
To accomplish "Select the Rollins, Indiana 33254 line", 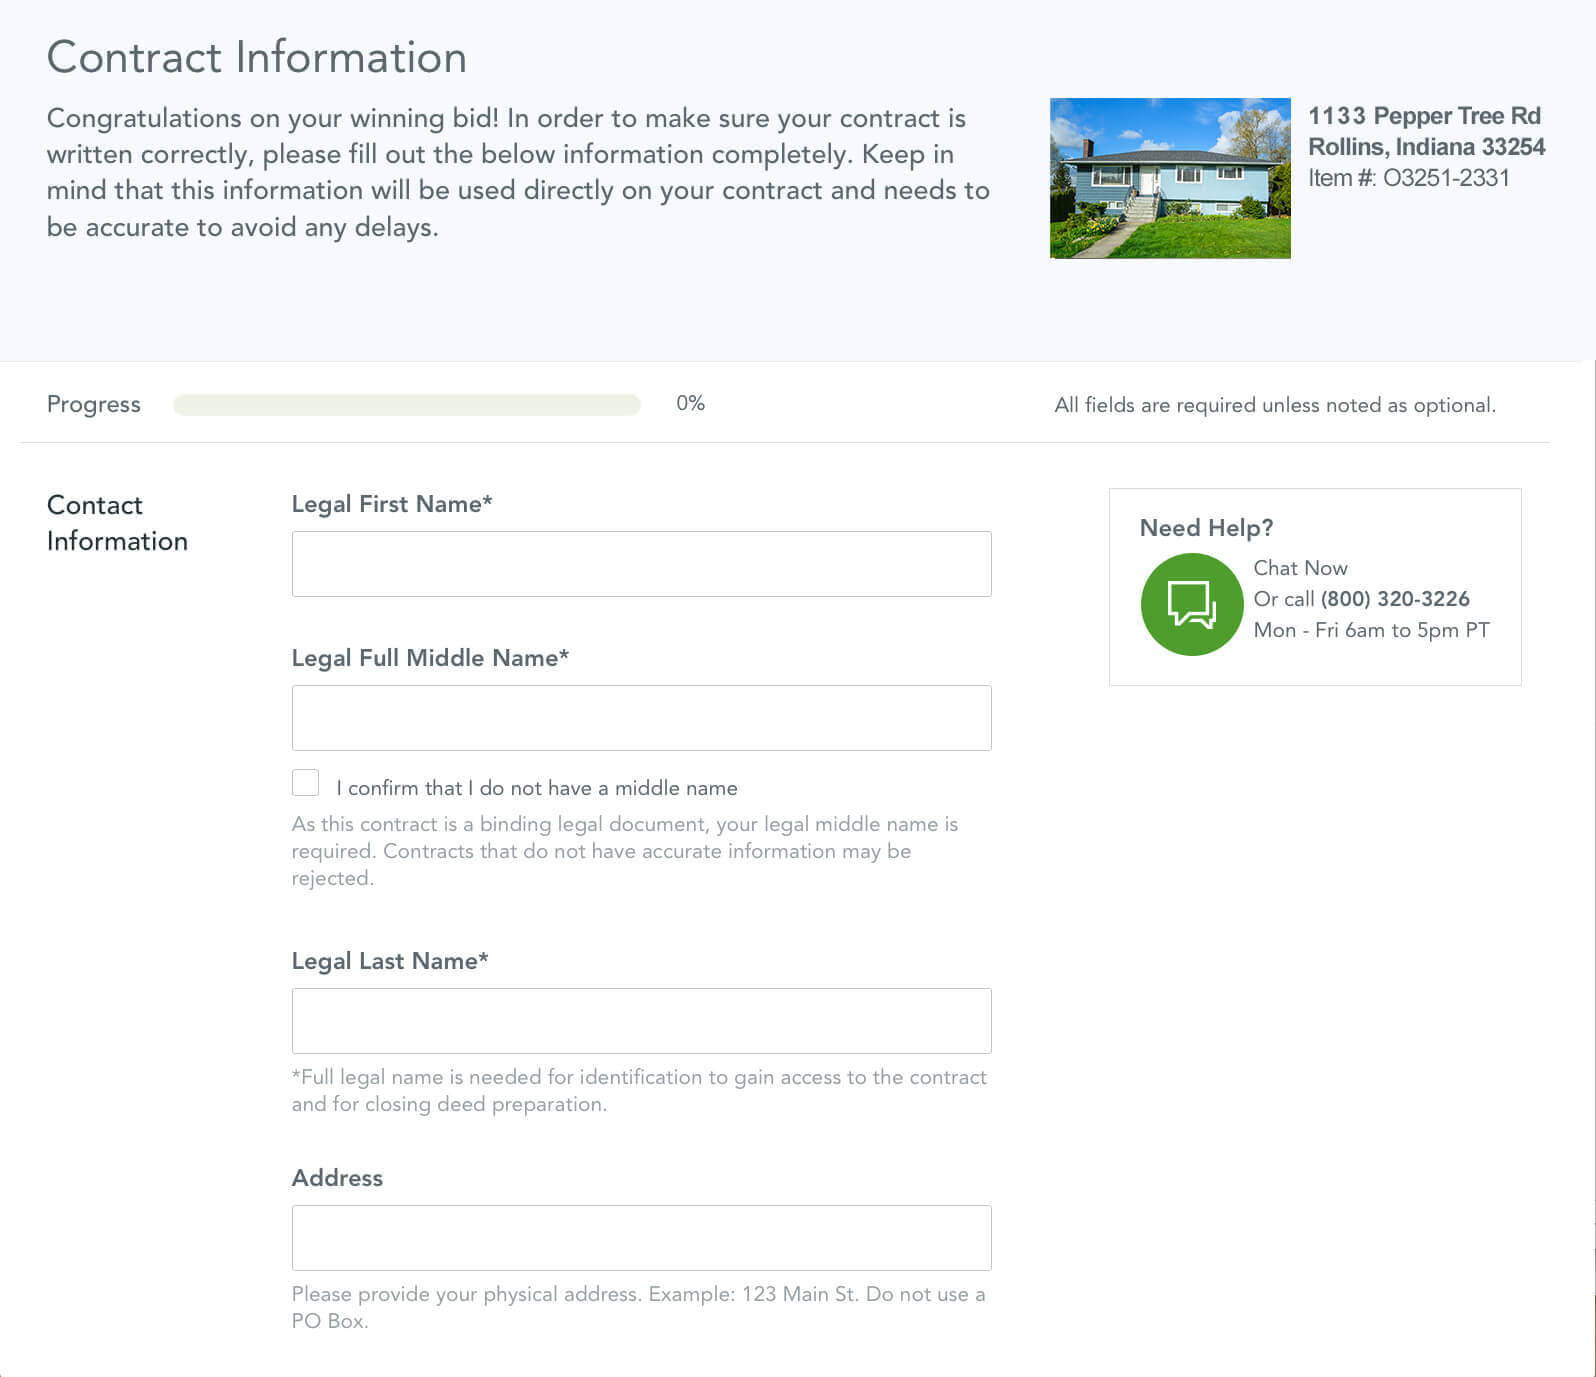I will coord(1427,147).
